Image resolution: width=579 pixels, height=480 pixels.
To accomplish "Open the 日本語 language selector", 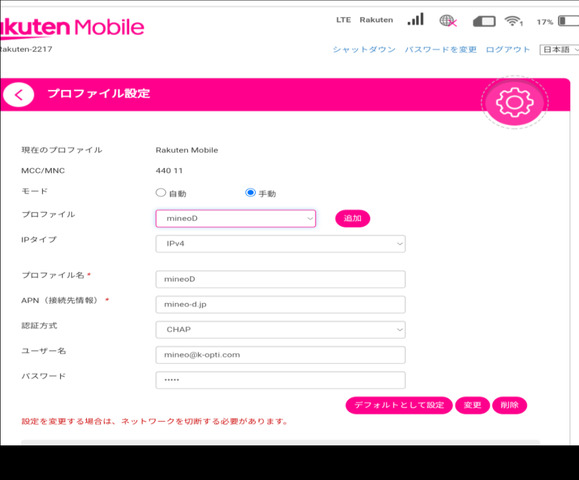I will (559, 49).
